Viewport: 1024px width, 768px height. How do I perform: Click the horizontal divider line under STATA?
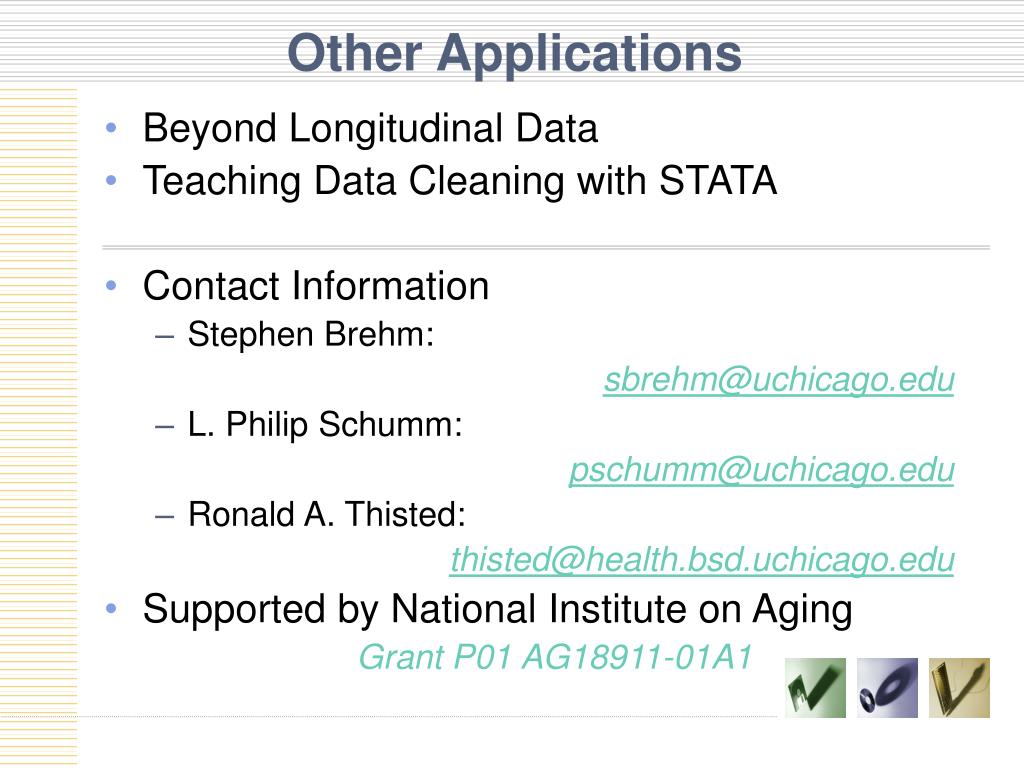[546, 248]
